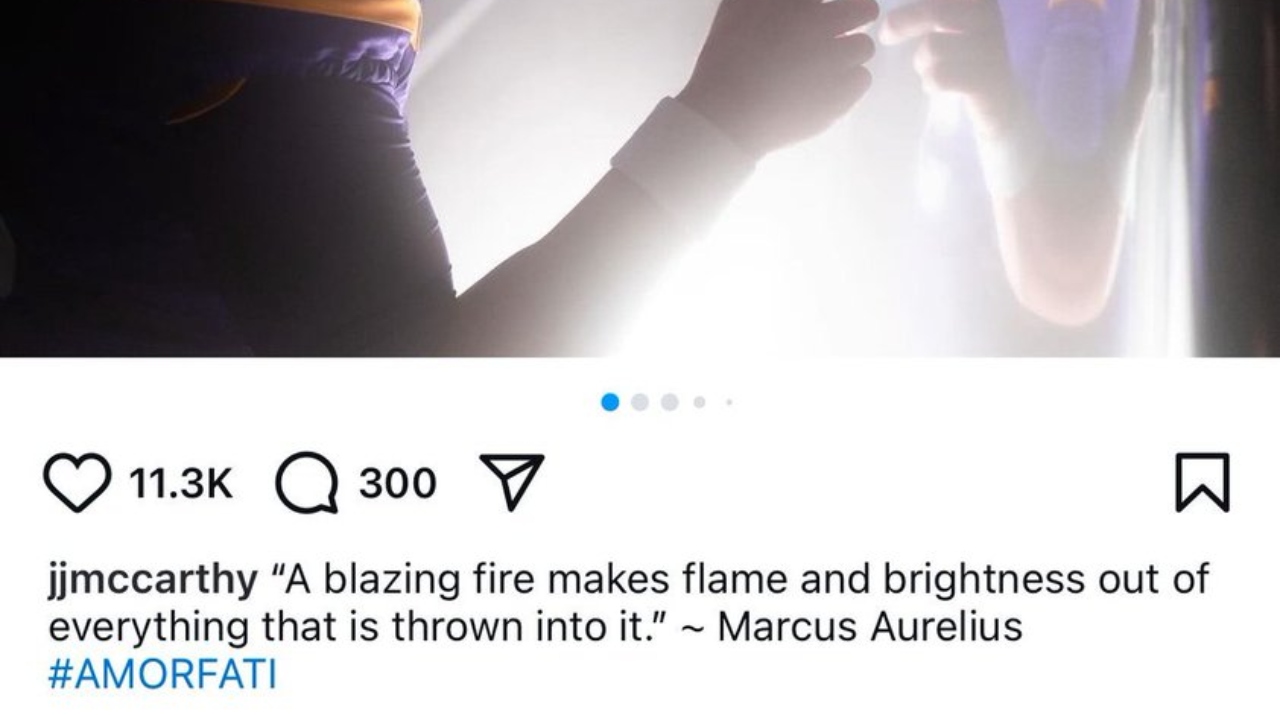Click the name Marcus Aurelius in the caption
This screenshot has height=715, width=1280.
click(x=870, y=627)
